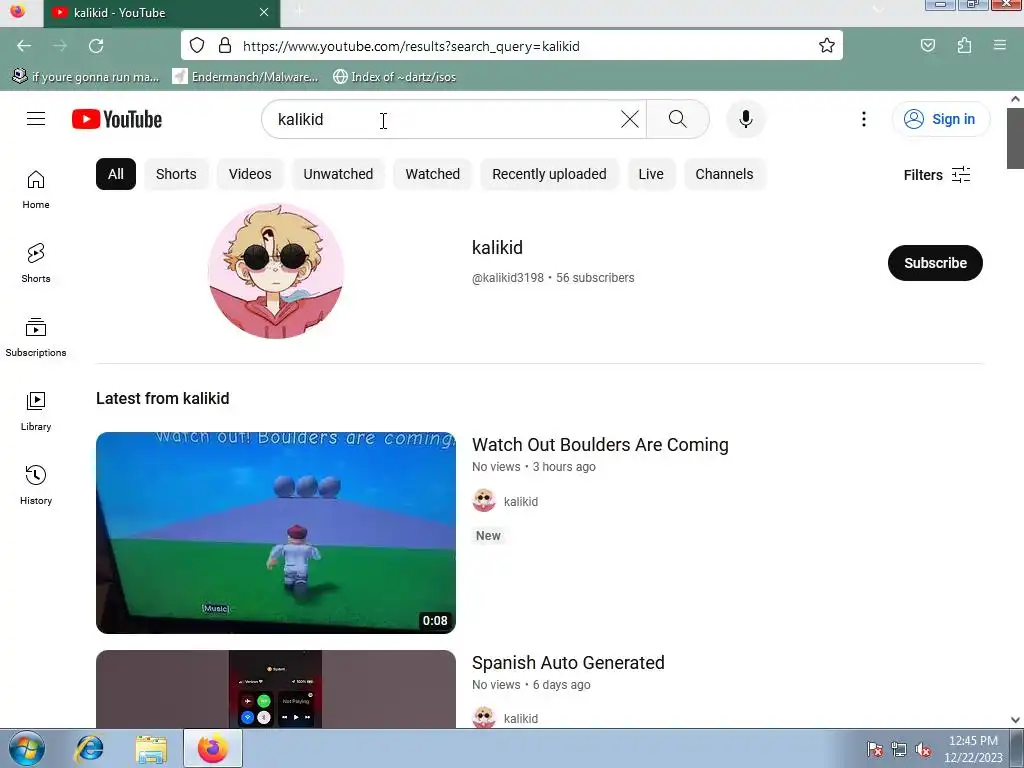View site padlock security info
Viewport: 1024px width, 768px height.
[225, 46]
